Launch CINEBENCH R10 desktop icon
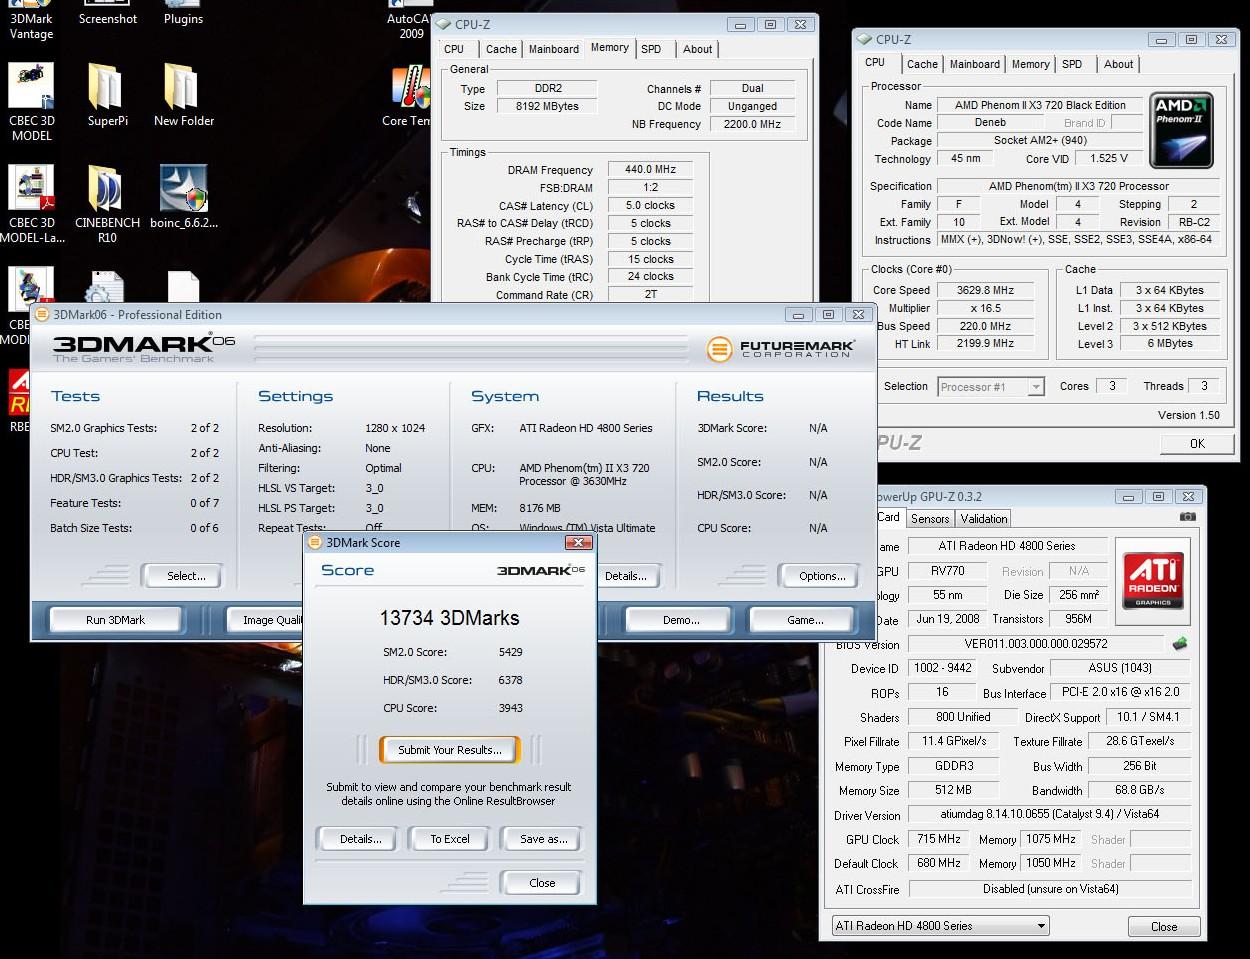The image size is (1250, 959). tap(107, 204)
